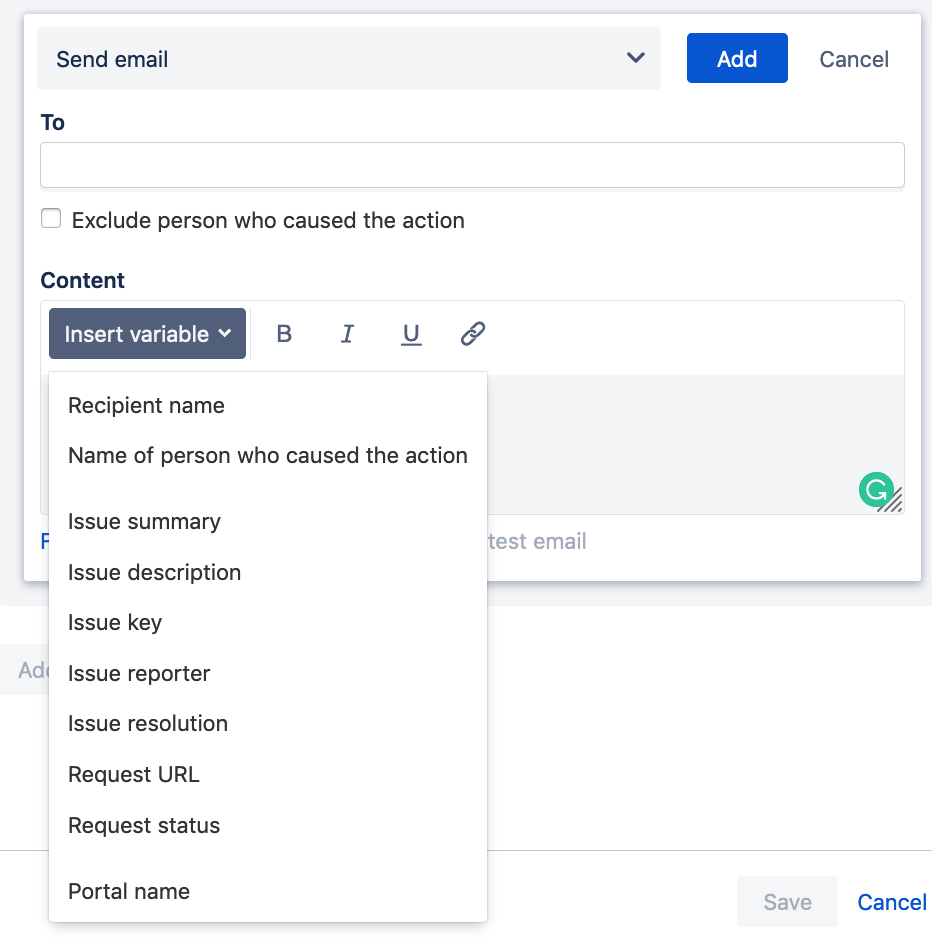This screenshot has height=950, width=932.
Task: Open the Grammarly icon in the editor
Action: pyautogui.click(x=877, y=491)
